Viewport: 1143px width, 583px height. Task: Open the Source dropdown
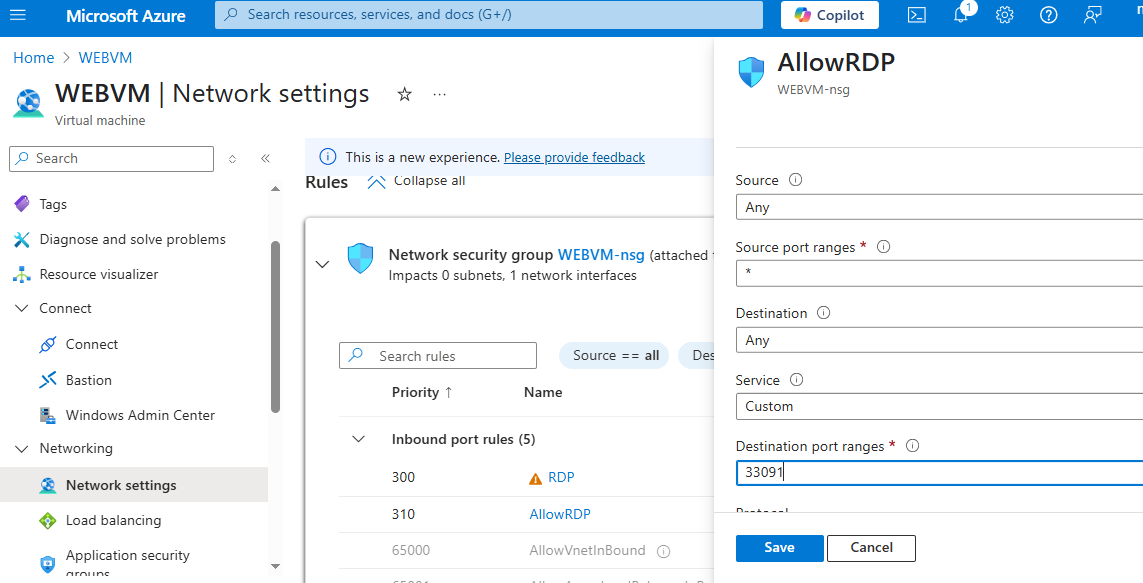(940, 208)
